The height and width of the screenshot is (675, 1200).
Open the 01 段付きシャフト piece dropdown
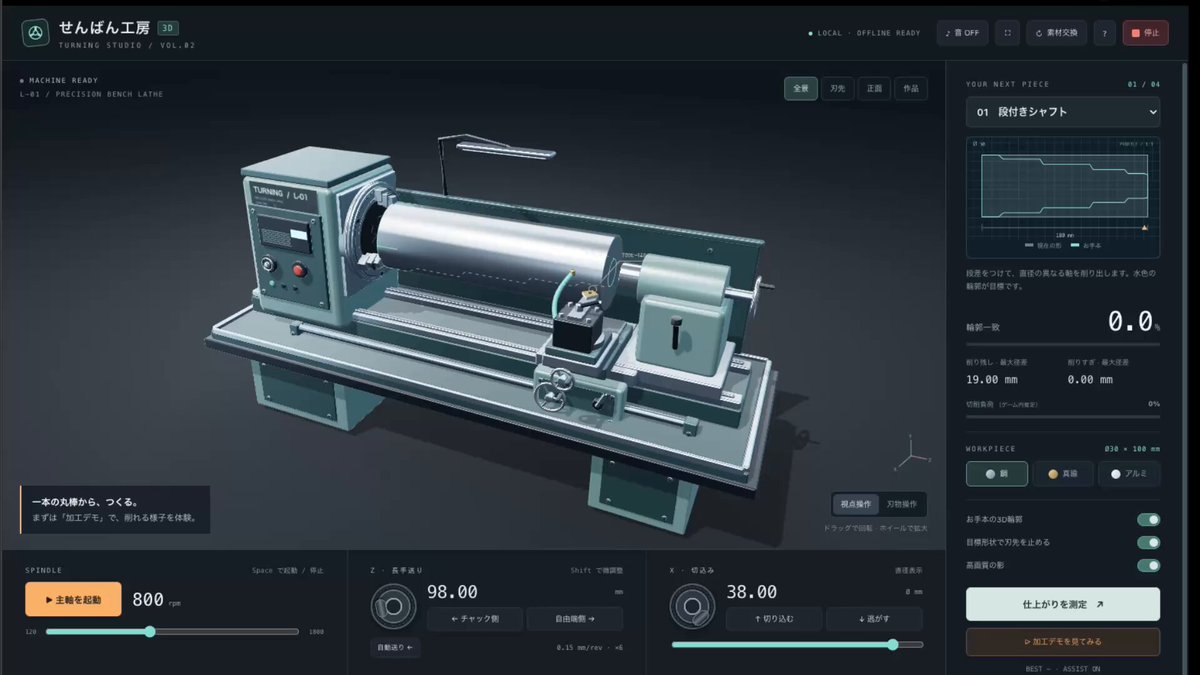click(x=1063, y=112)
